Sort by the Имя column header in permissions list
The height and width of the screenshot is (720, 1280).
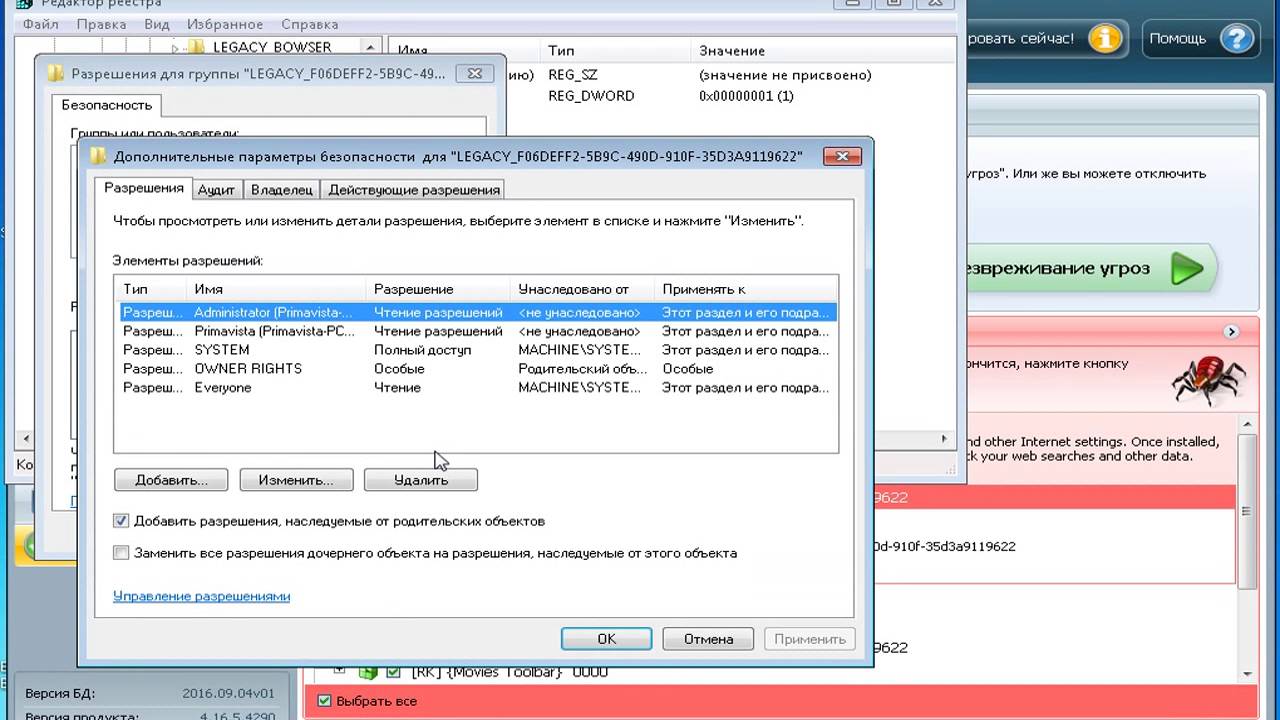[276, 289]
